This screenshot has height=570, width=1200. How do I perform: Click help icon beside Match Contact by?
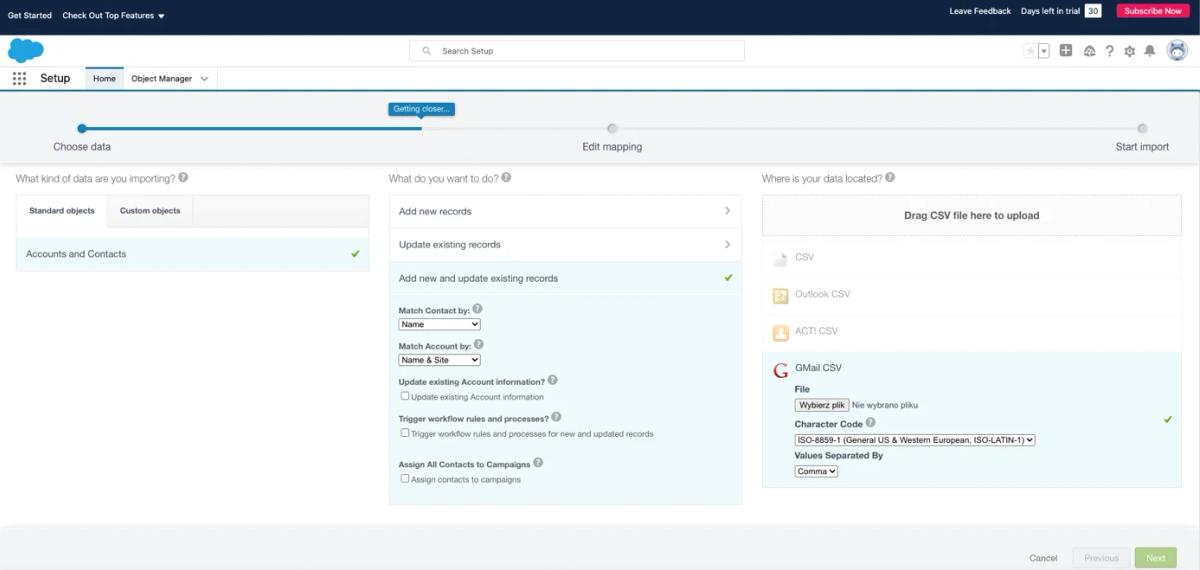click(478, 309)
